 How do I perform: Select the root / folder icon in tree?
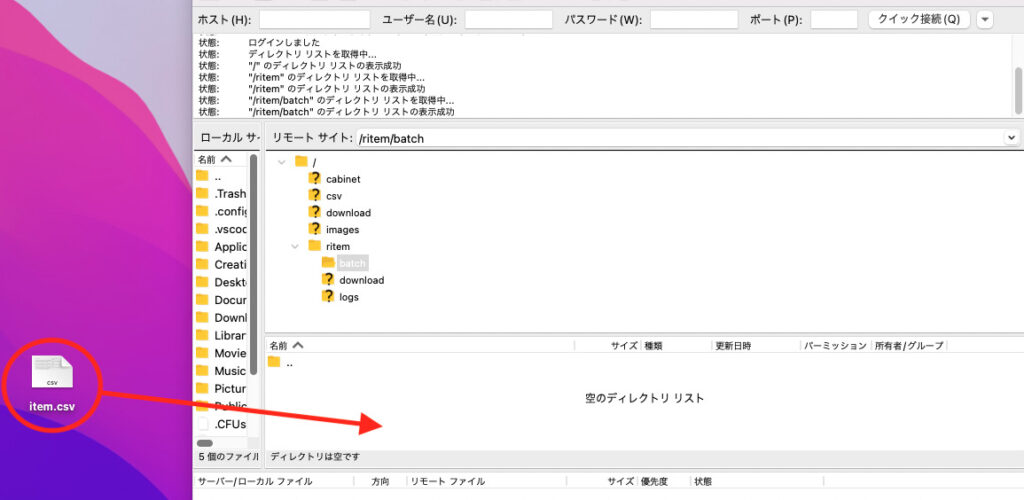[301, 161]
